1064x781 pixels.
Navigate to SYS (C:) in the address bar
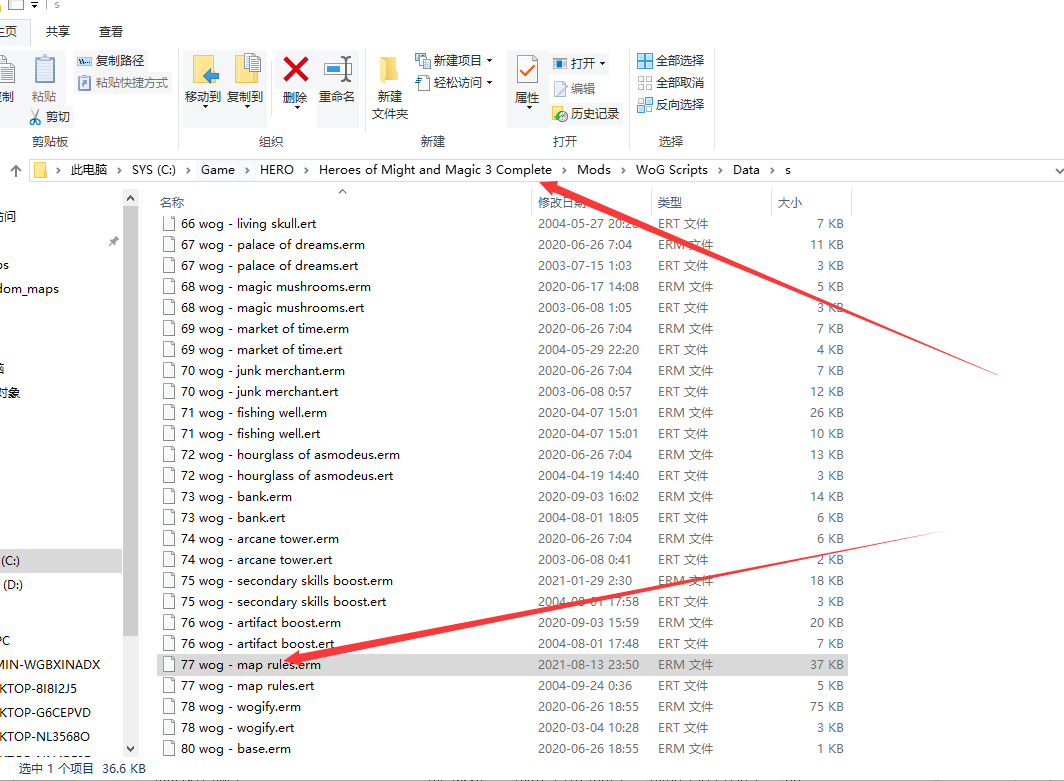tap(154, 170)
